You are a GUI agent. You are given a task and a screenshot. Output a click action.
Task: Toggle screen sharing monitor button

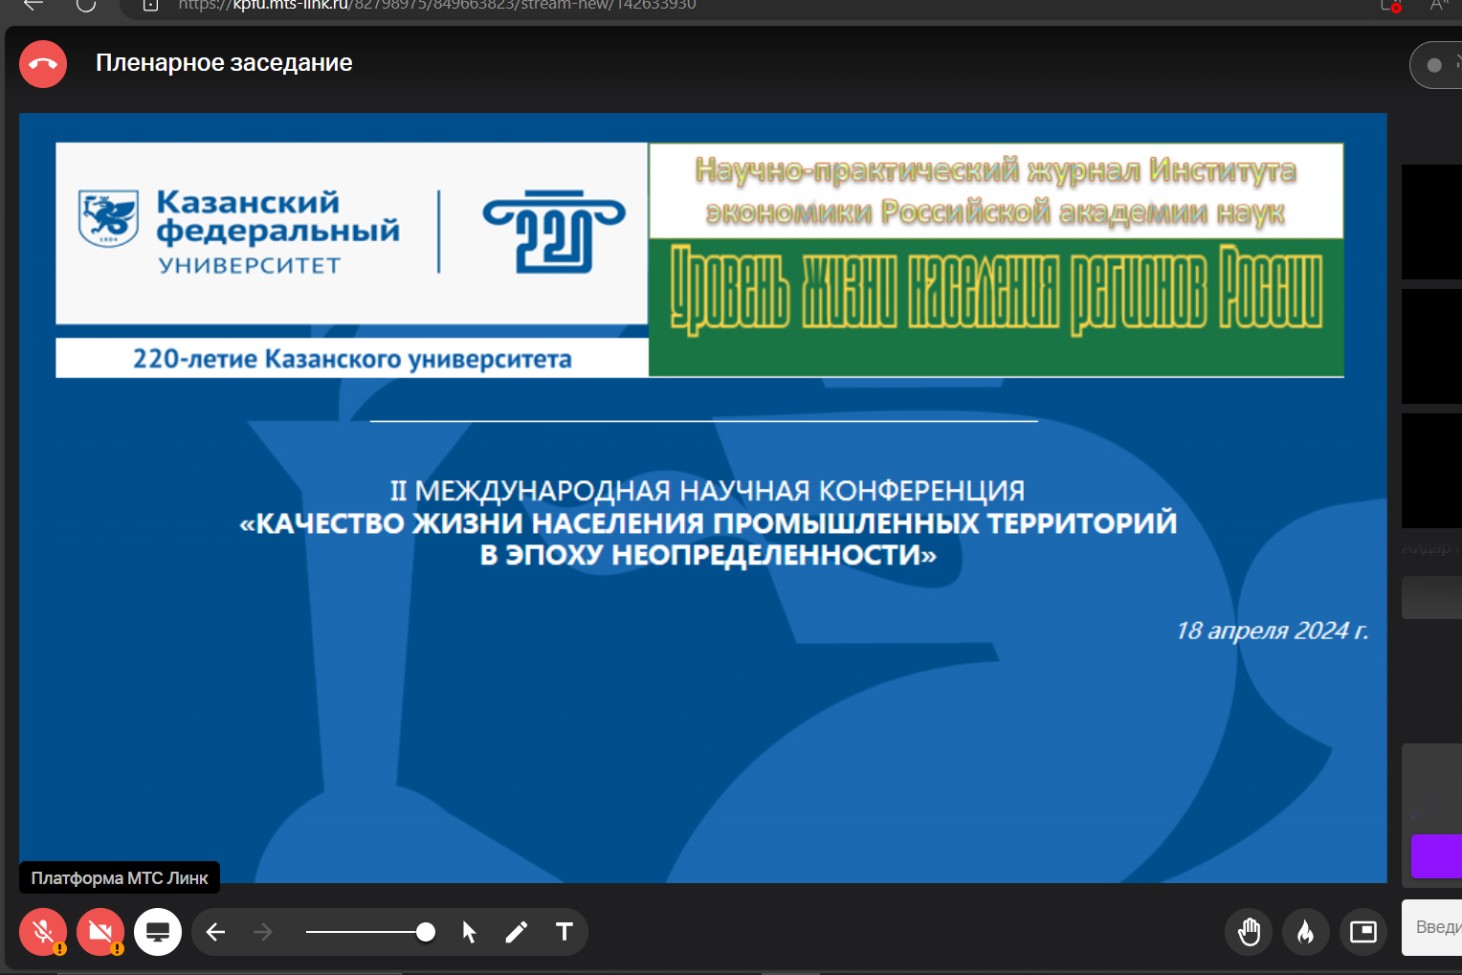158,932
